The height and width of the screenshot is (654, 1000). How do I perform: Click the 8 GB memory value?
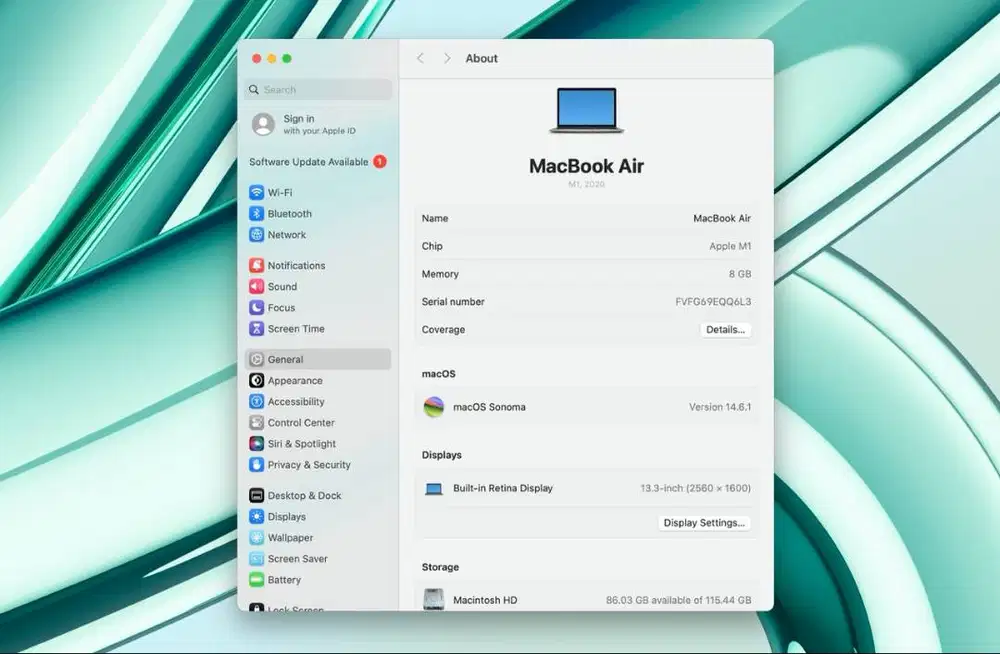click(740, 274)
